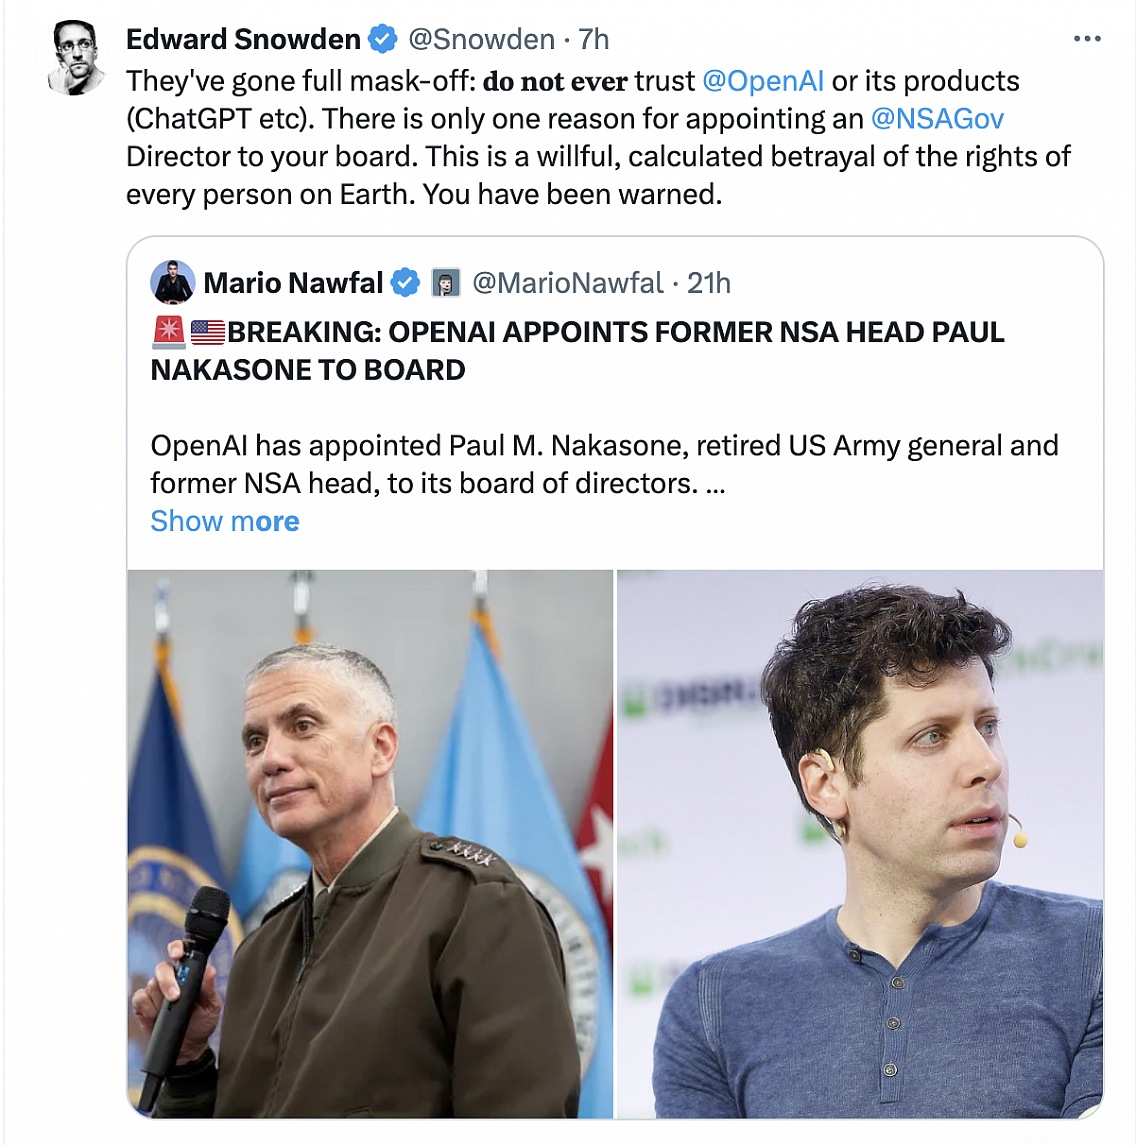Click the affiliate badge next to Mario Nawfal
1136x1145 pixels.
point(445,283)
